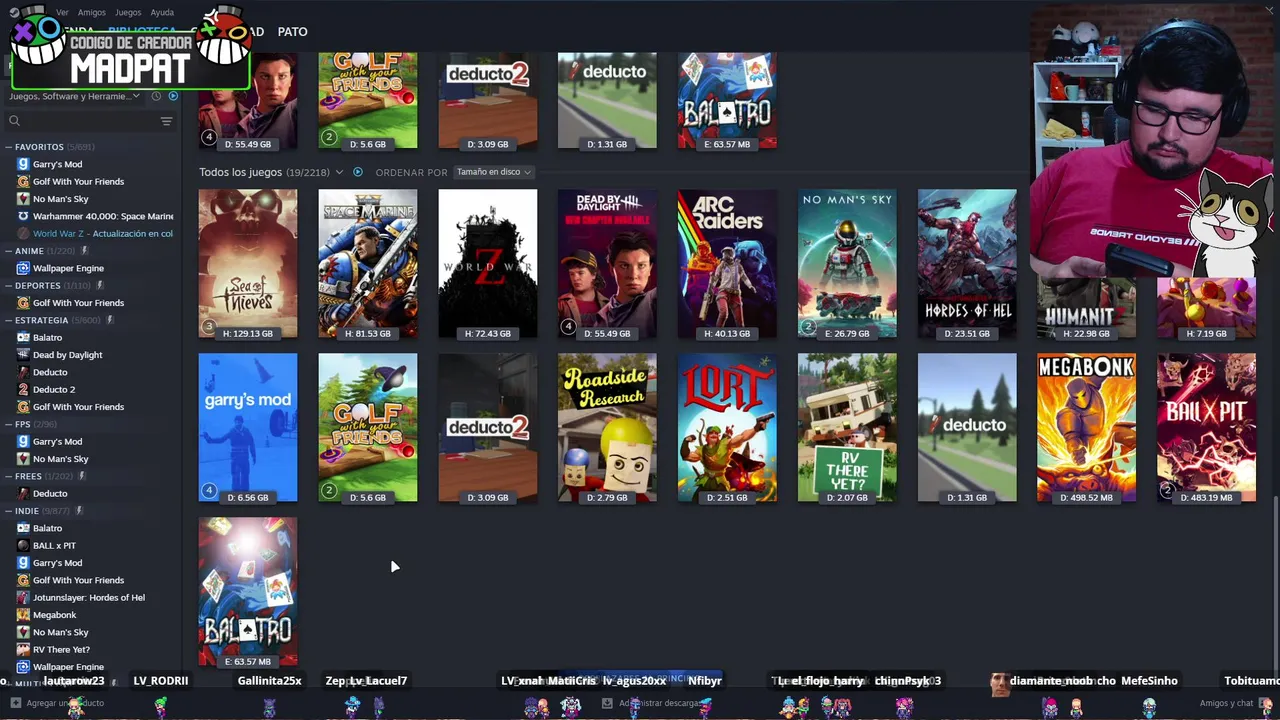Collapse the INDIE category
This screenshot has height=720, width=1280.
[9, 511]
